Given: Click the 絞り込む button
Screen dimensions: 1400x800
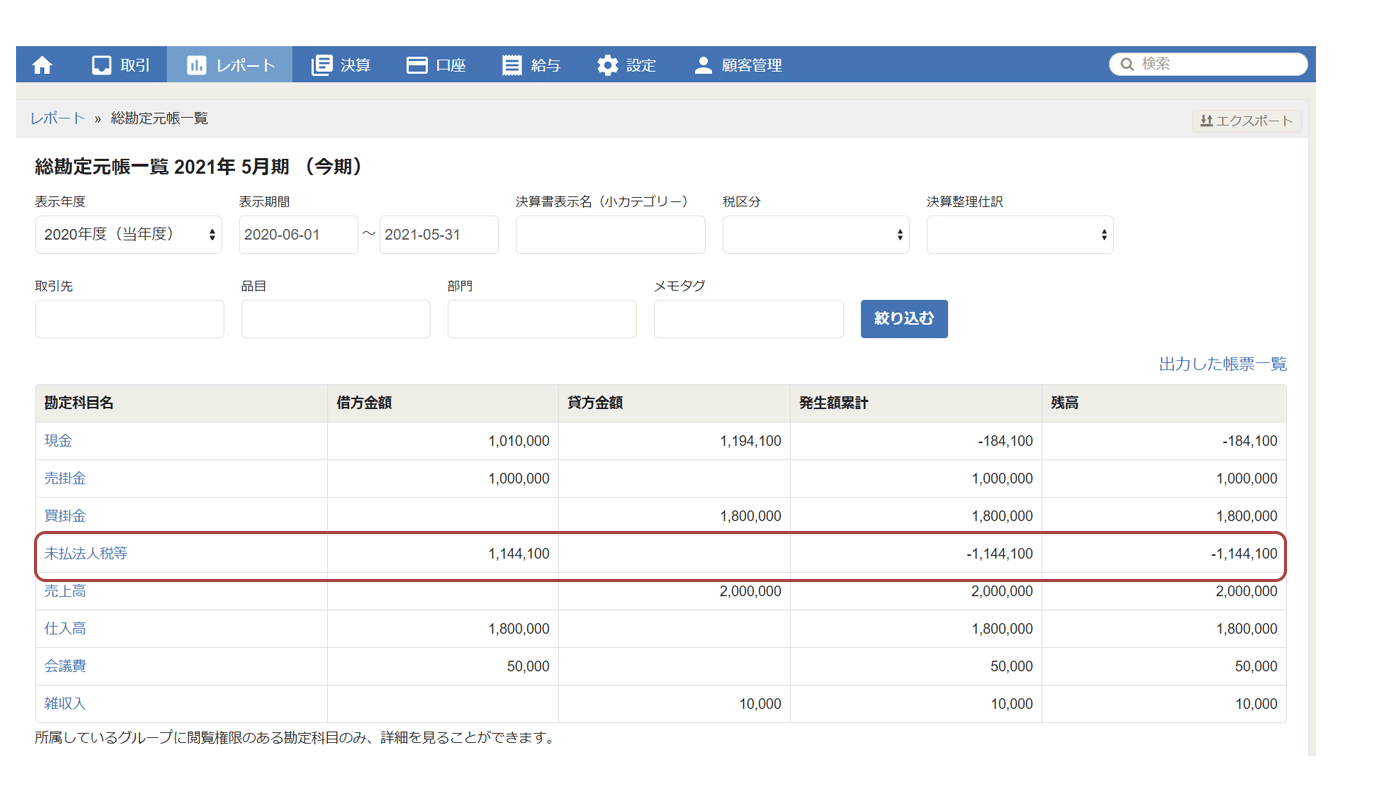Looking at the screenshot, I should click(904, 319).
